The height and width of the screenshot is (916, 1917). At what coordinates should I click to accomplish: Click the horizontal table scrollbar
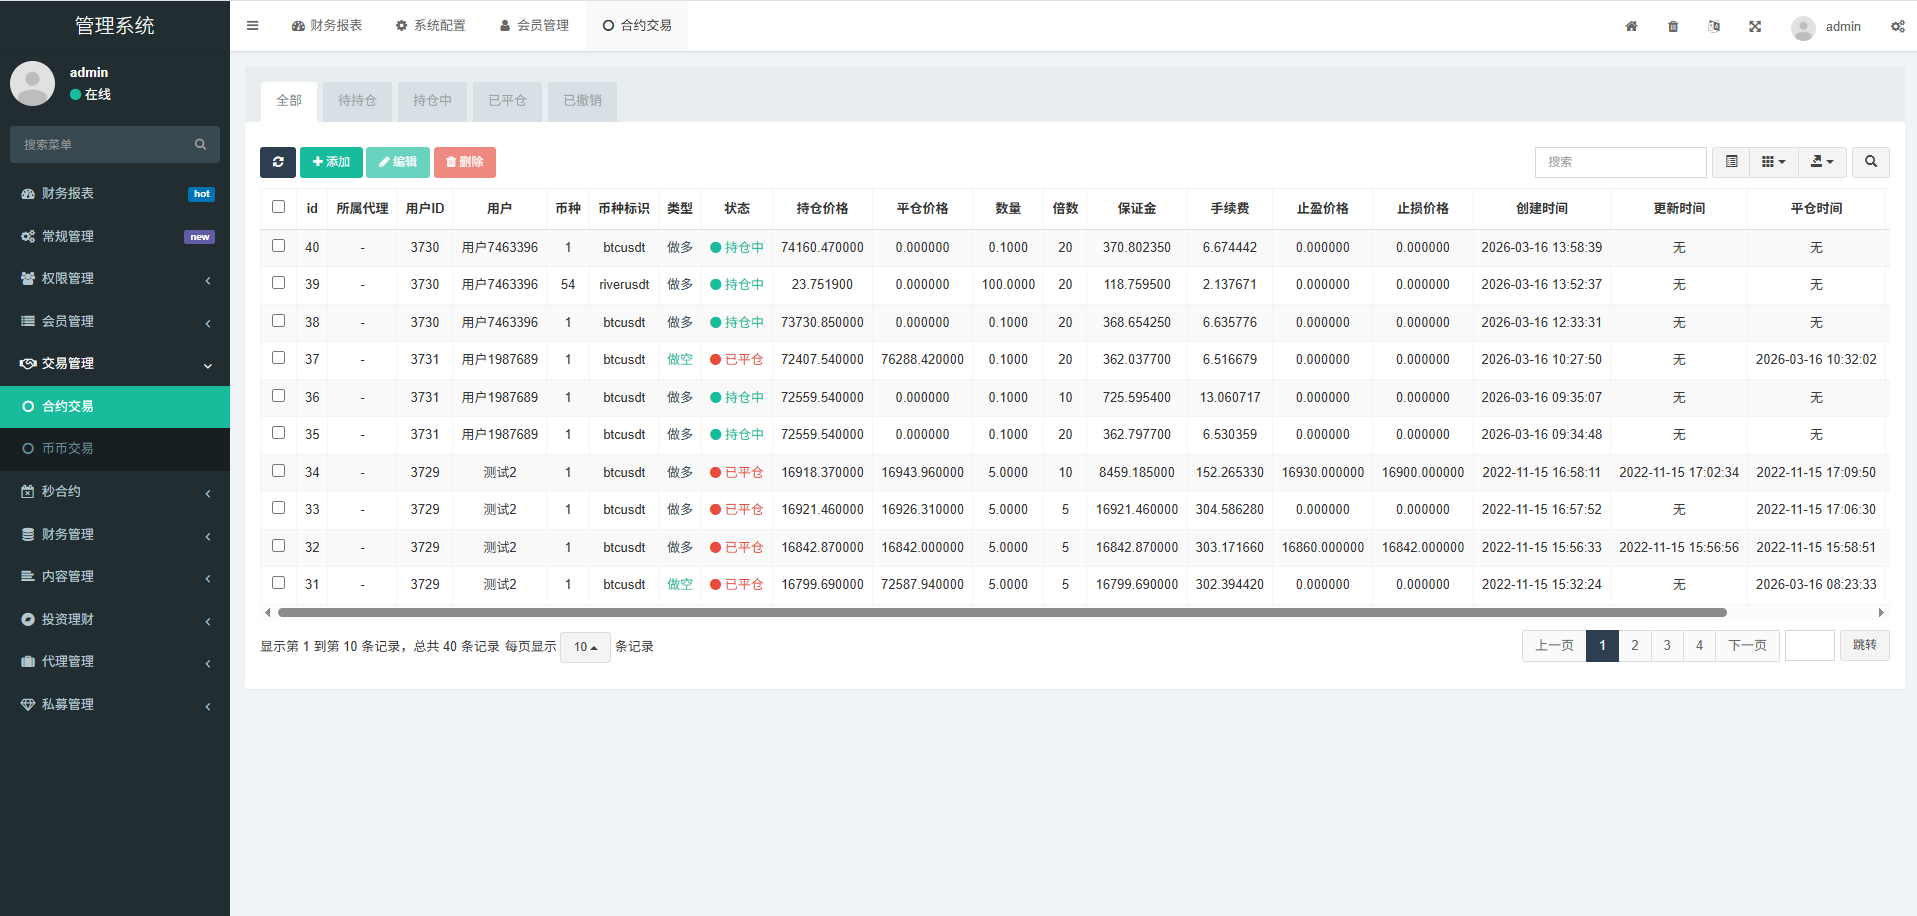1000,612
